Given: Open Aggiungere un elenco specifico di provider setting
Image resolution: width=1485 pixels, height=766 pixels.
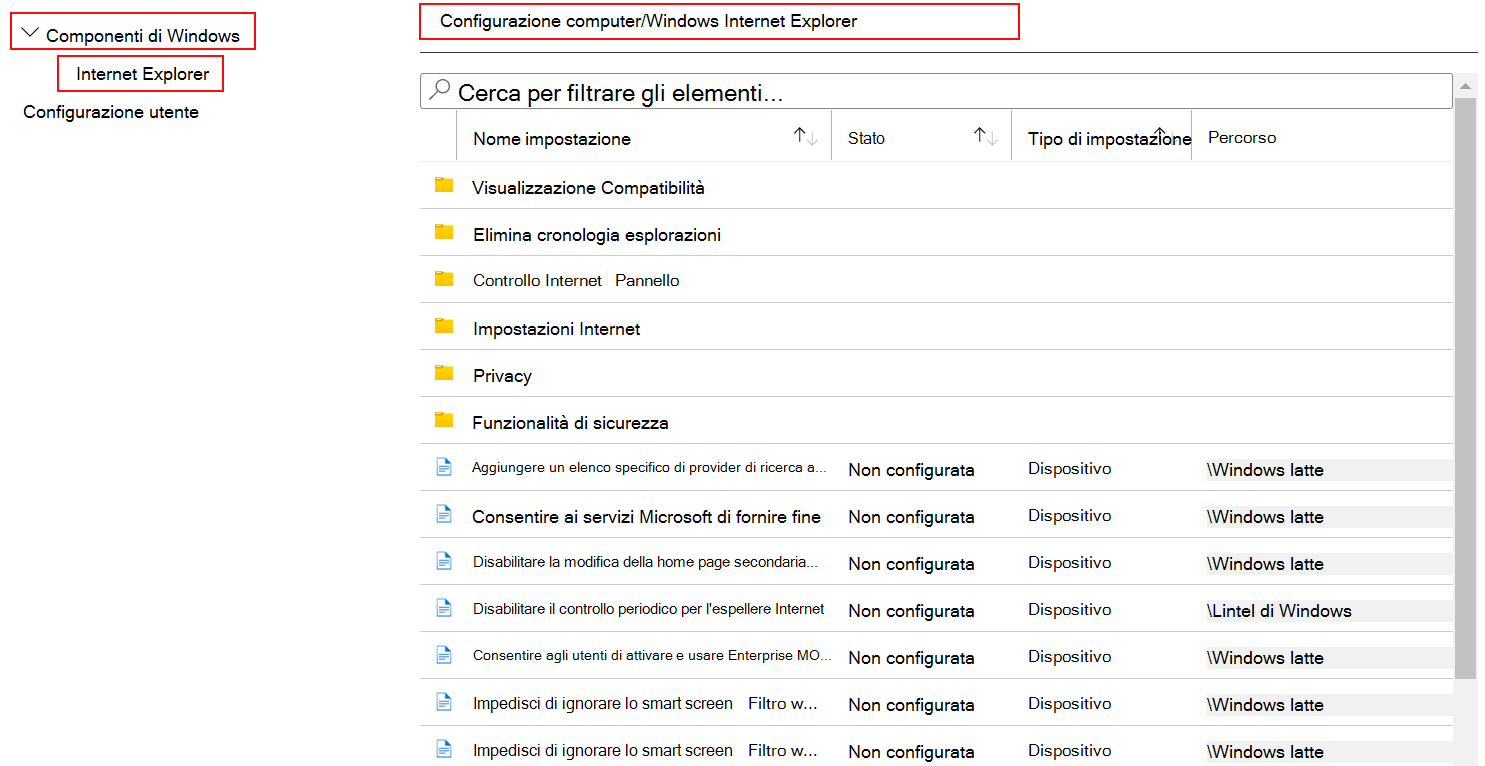Looking at the screenshot, I should pyautogui.click(x=650, y=467).
